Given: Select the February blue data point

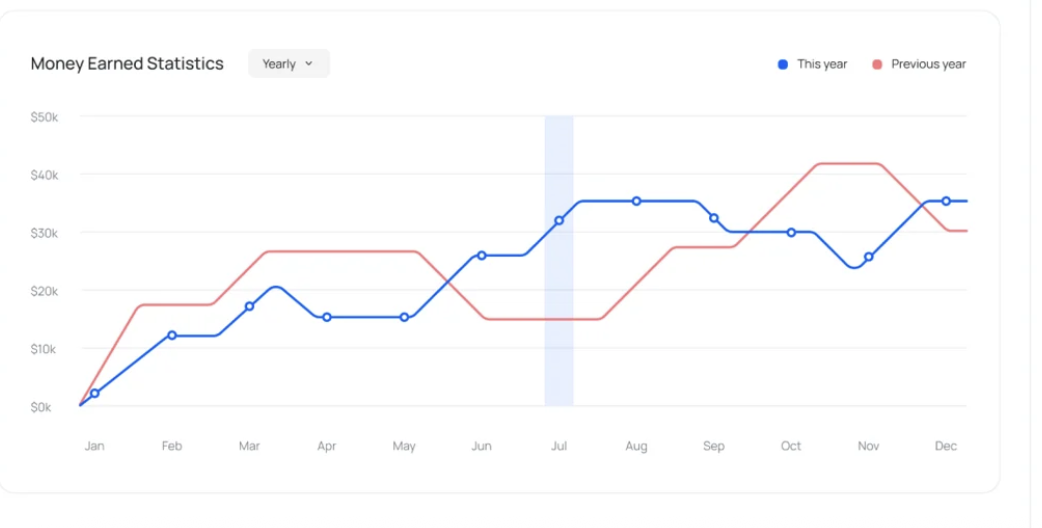Looking at the screenshot, I should [x=172, y=335].
